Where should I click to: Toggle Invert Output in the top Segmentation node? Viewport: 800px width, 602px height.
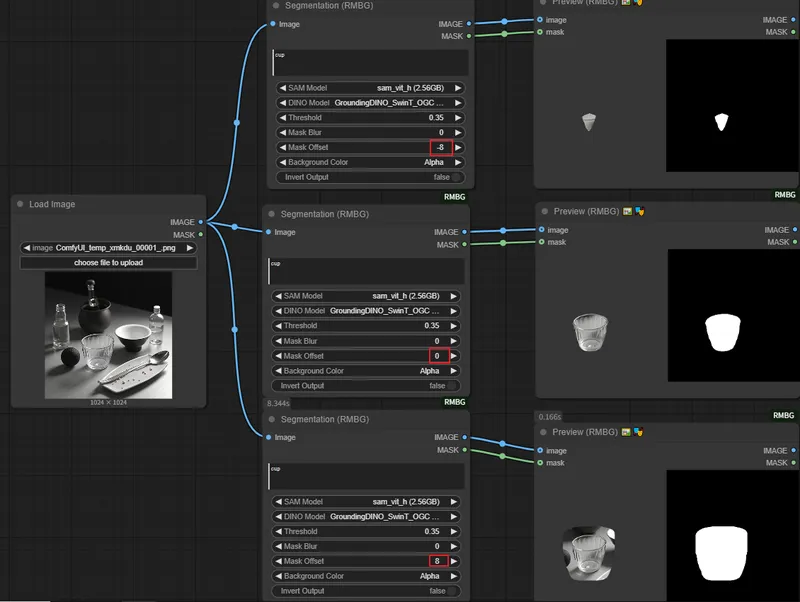(370, 177)
